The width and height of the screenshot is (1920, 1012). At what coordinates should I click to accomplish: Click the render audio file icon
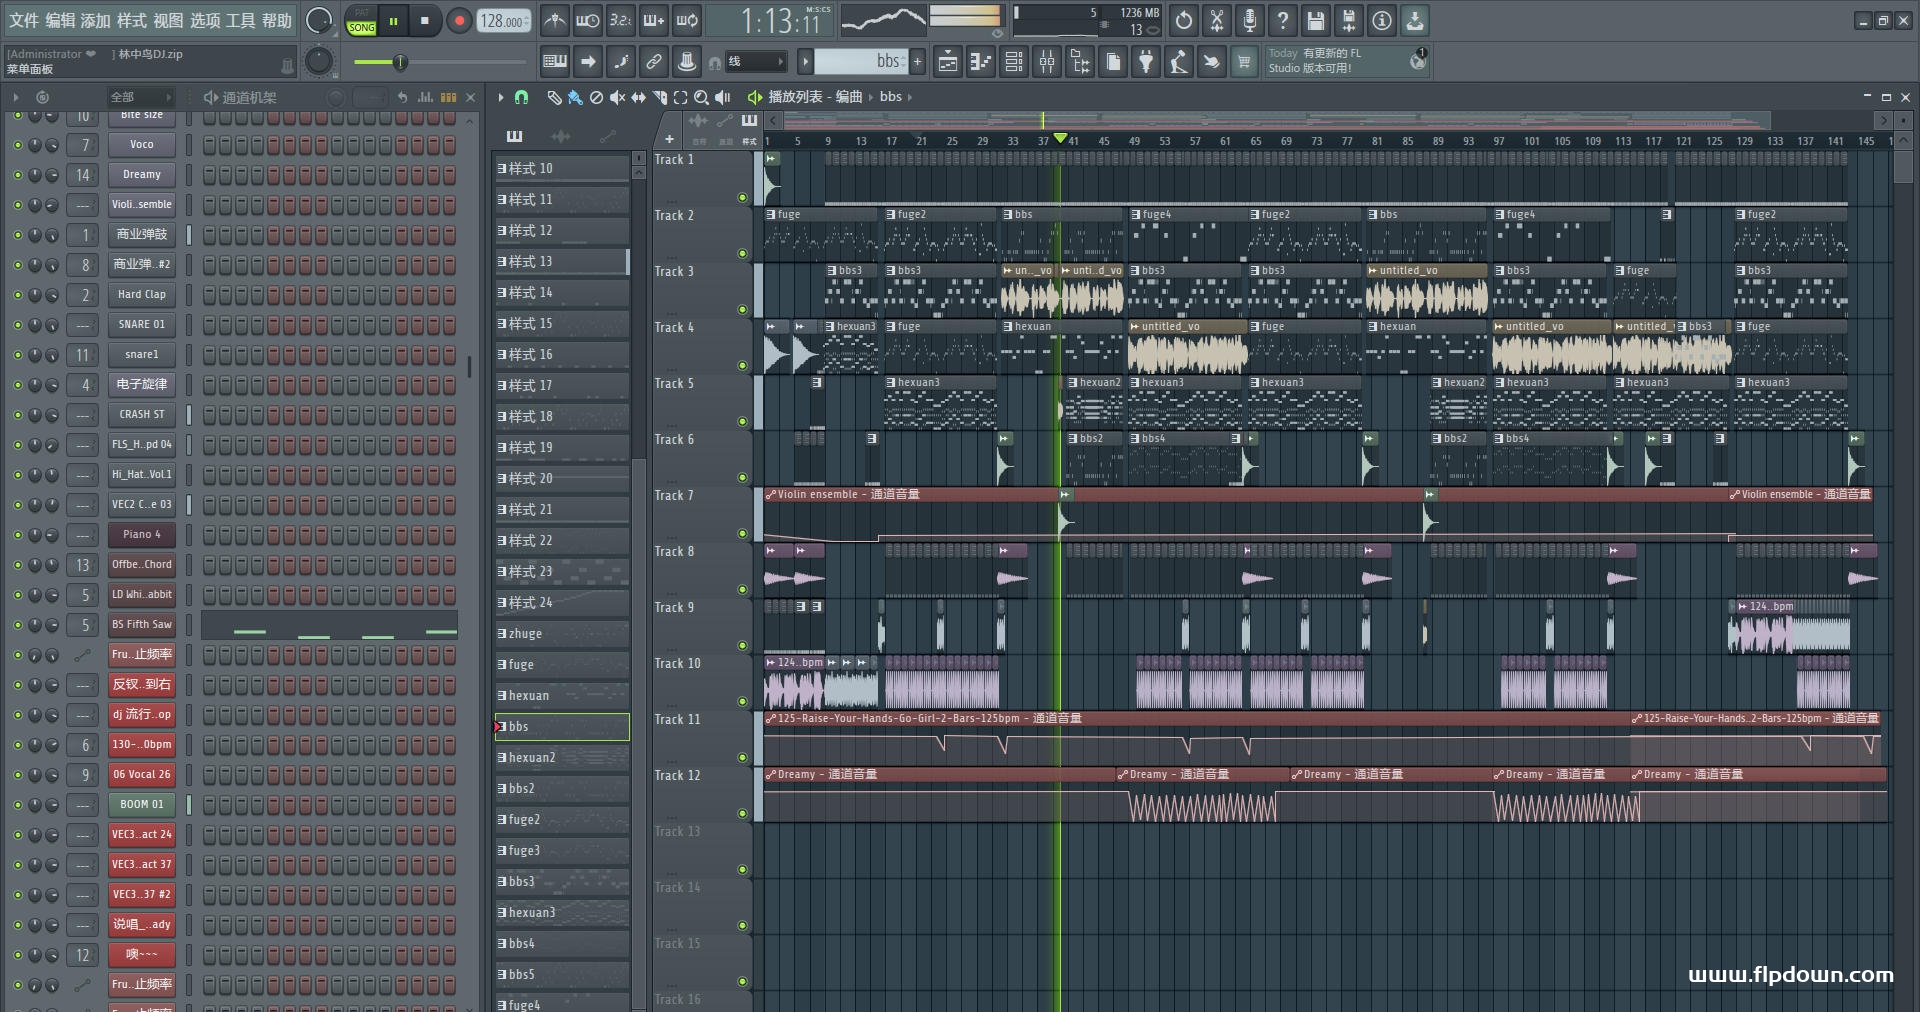(x=1349, y=20)
